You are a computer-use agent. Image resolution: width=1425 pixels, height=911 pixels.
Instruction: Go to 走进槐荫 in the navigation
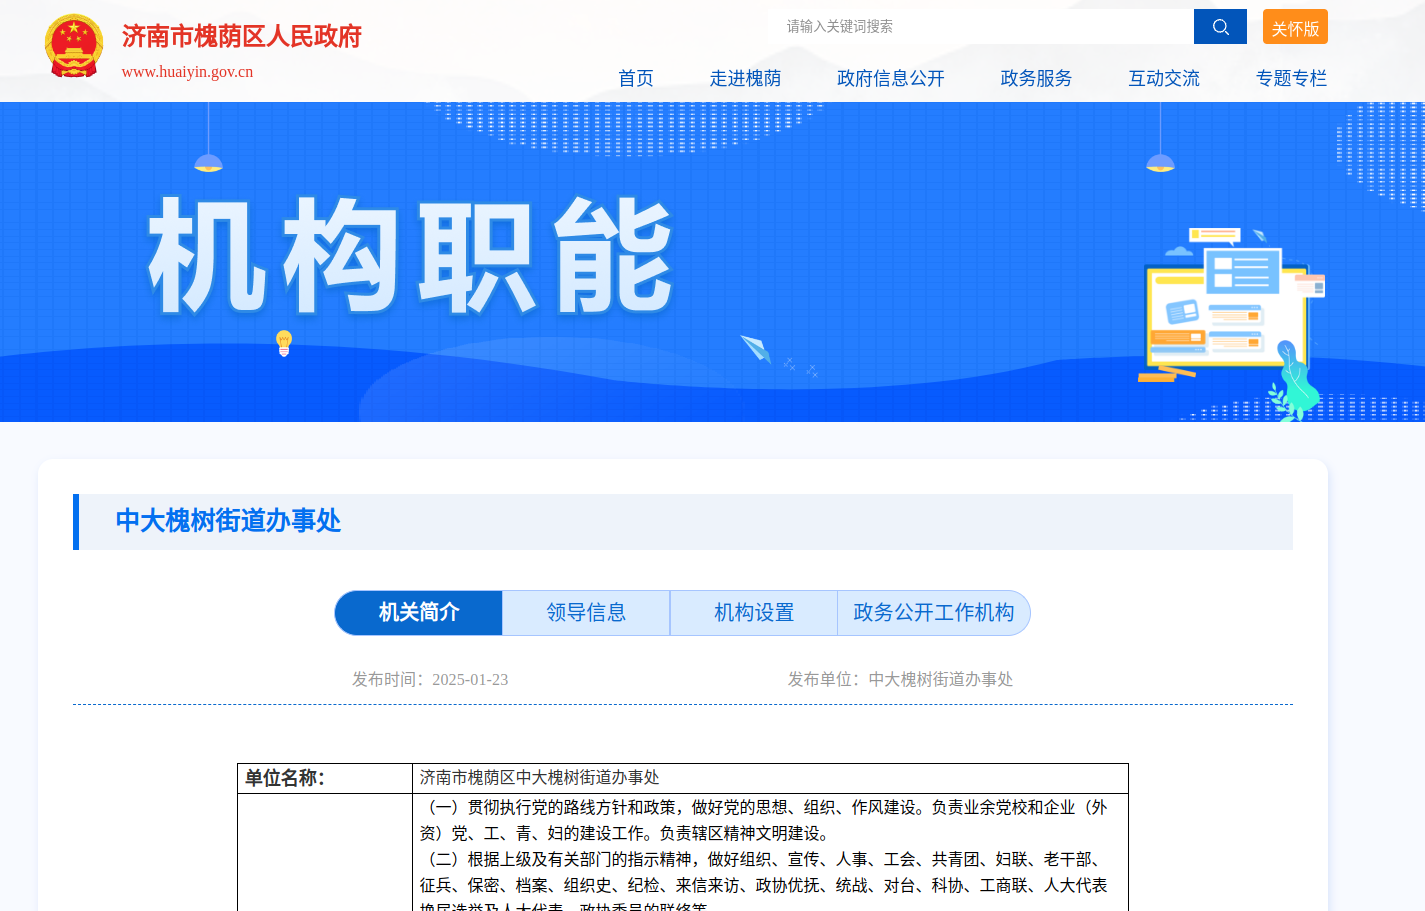click(745, 78)
